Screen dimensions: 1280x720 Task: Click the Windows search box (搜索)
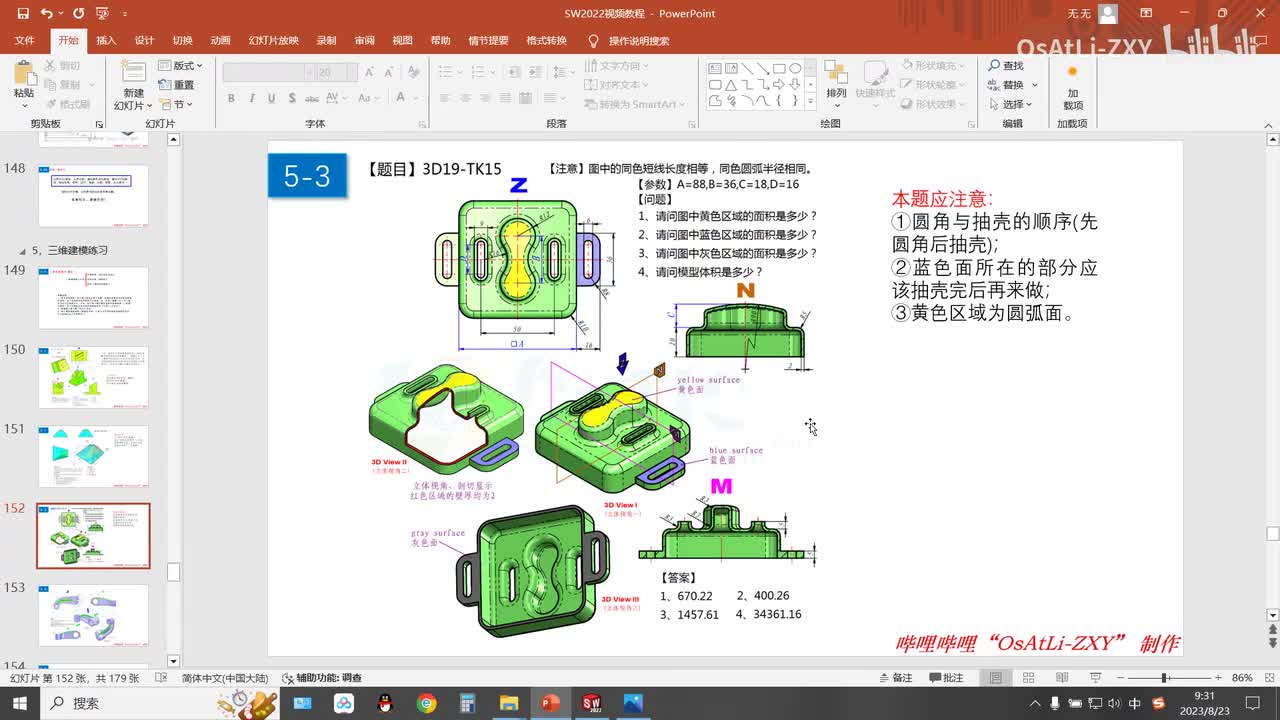pyautogui.click(x=160, y=703)
